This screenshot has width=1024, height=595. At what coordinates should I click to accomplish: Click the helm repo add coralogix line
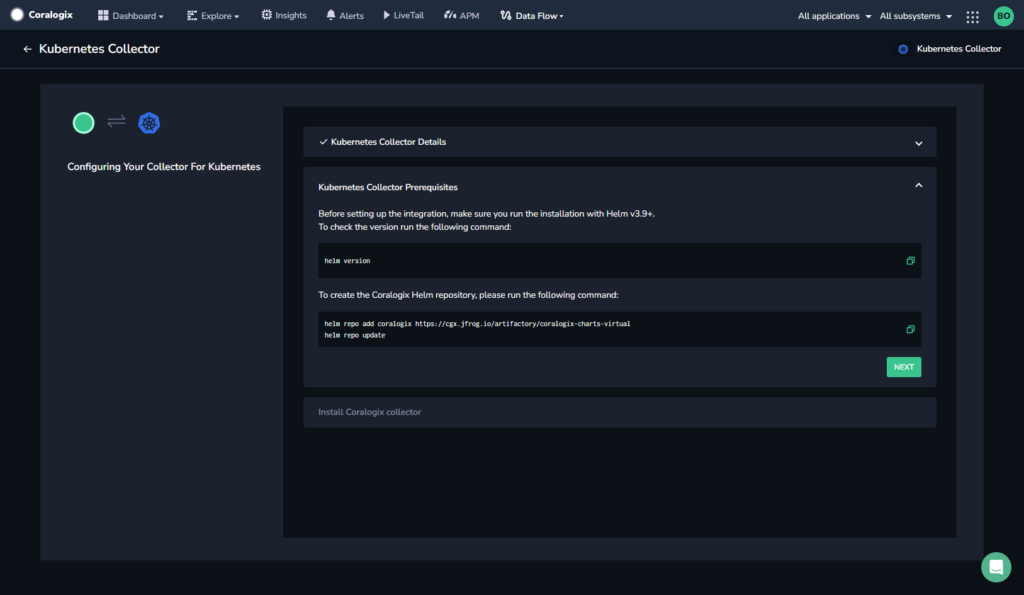[x=477, y=323]
